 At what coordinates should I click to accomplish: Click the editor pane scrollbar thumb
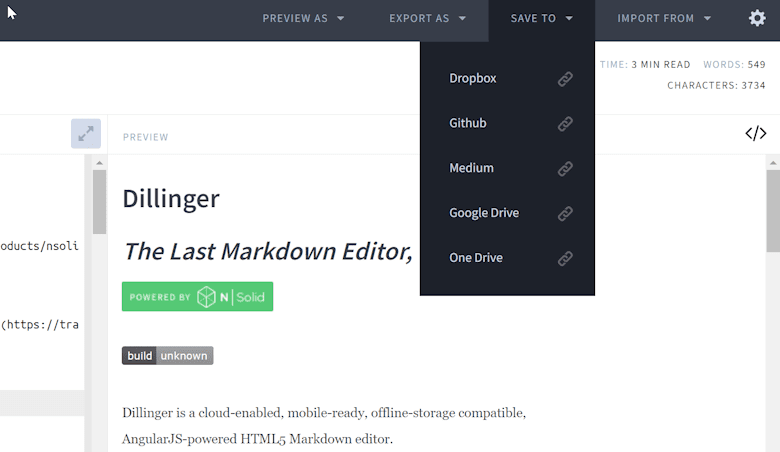[x=99, y=202]
